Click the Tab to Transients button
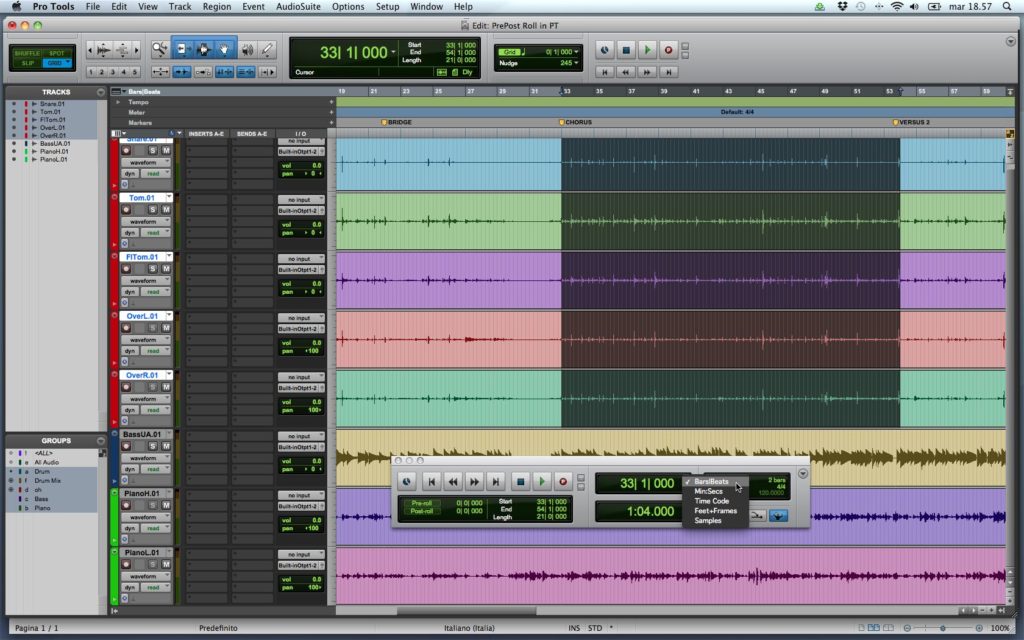 click(182, 72)
